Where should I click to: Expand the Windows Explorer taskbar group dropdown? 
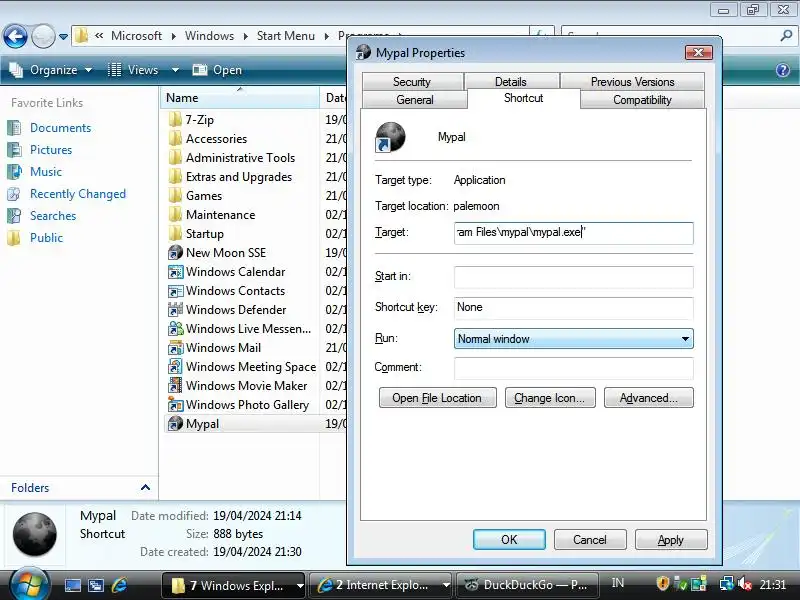point(300,586)
